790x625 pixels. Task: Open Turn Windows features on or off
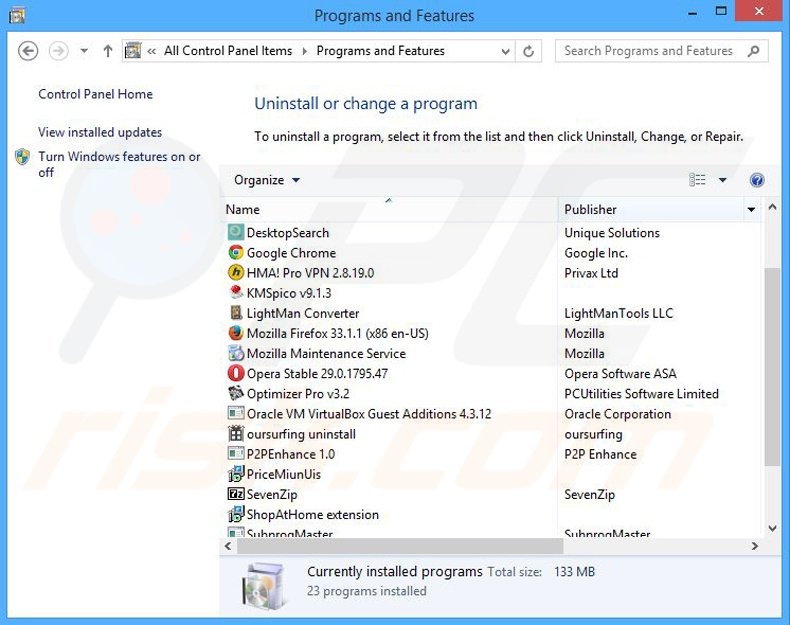(119, 164)
